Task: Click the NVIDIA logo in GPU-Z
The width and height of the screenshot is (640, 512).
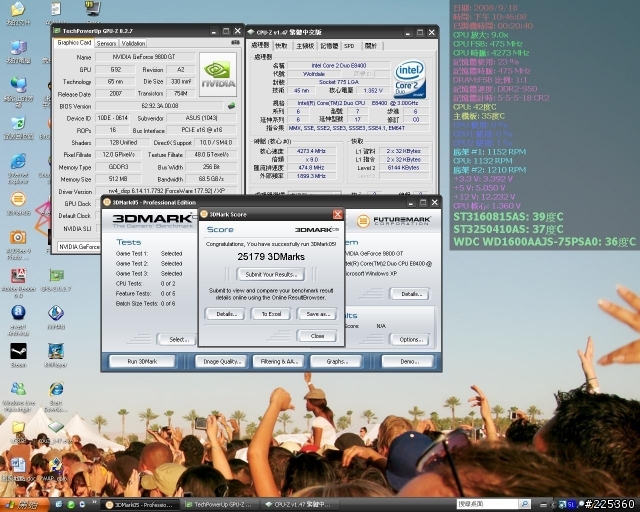Action: (218, 75)
